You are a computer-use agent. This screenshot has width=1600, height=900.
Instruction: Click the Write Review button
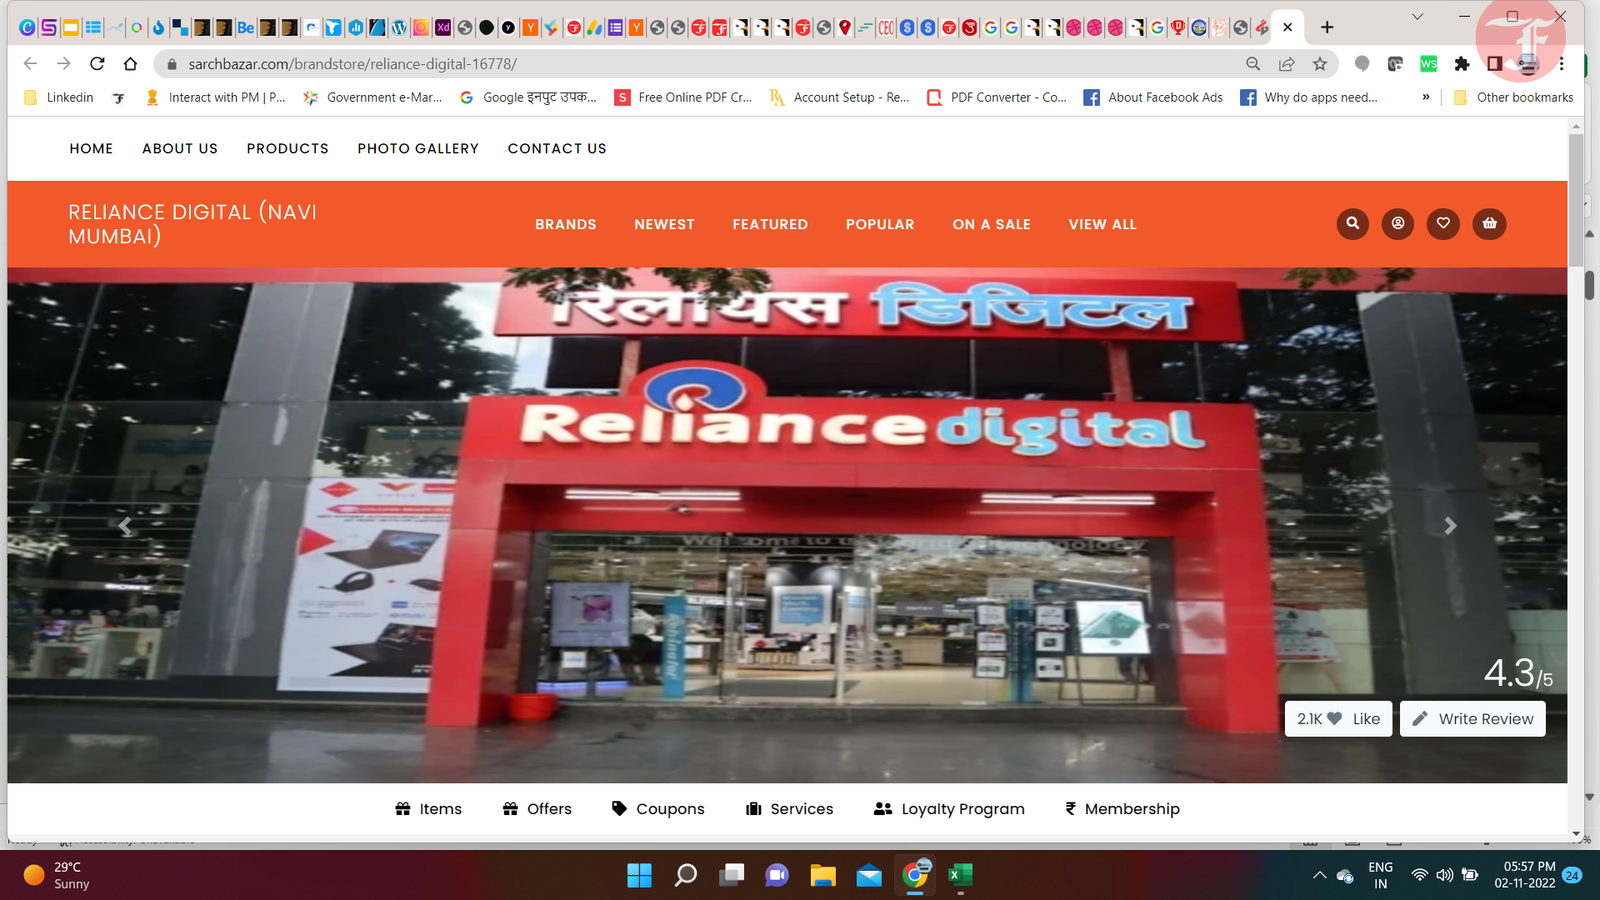coord(1473,718)
